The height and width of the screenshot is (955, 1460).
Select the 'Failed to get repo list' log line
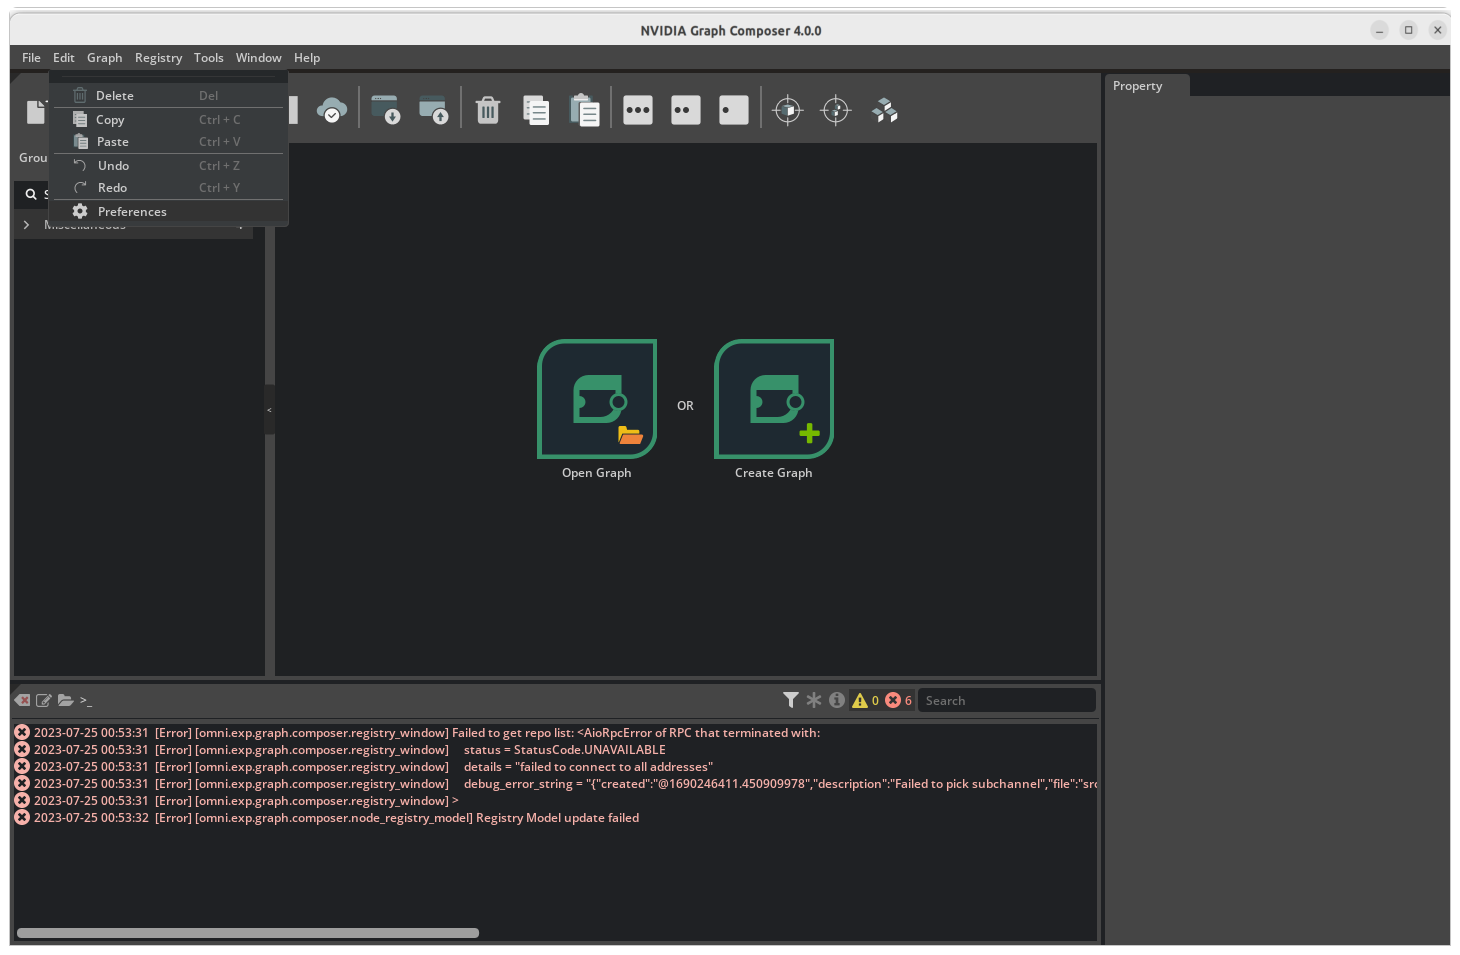555,733
